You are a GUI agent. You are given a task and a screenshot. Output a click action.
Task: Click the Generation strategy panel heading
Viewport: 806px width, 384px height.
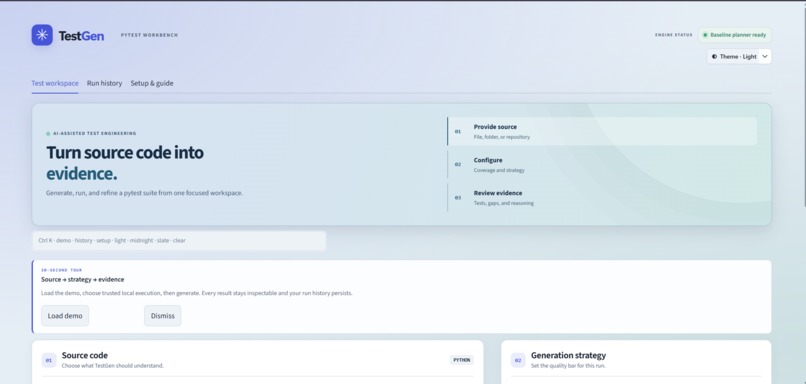click(x=568, y=355)
